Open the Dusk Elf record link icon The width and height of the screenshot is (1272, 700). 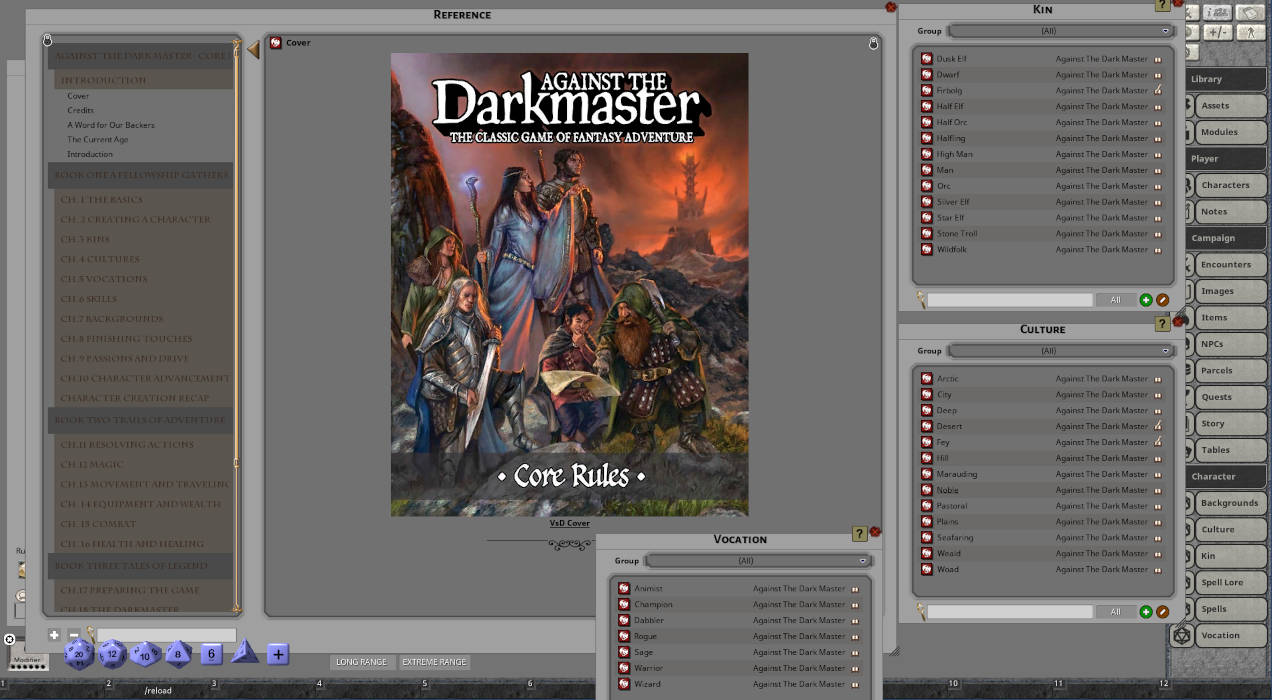927,59
